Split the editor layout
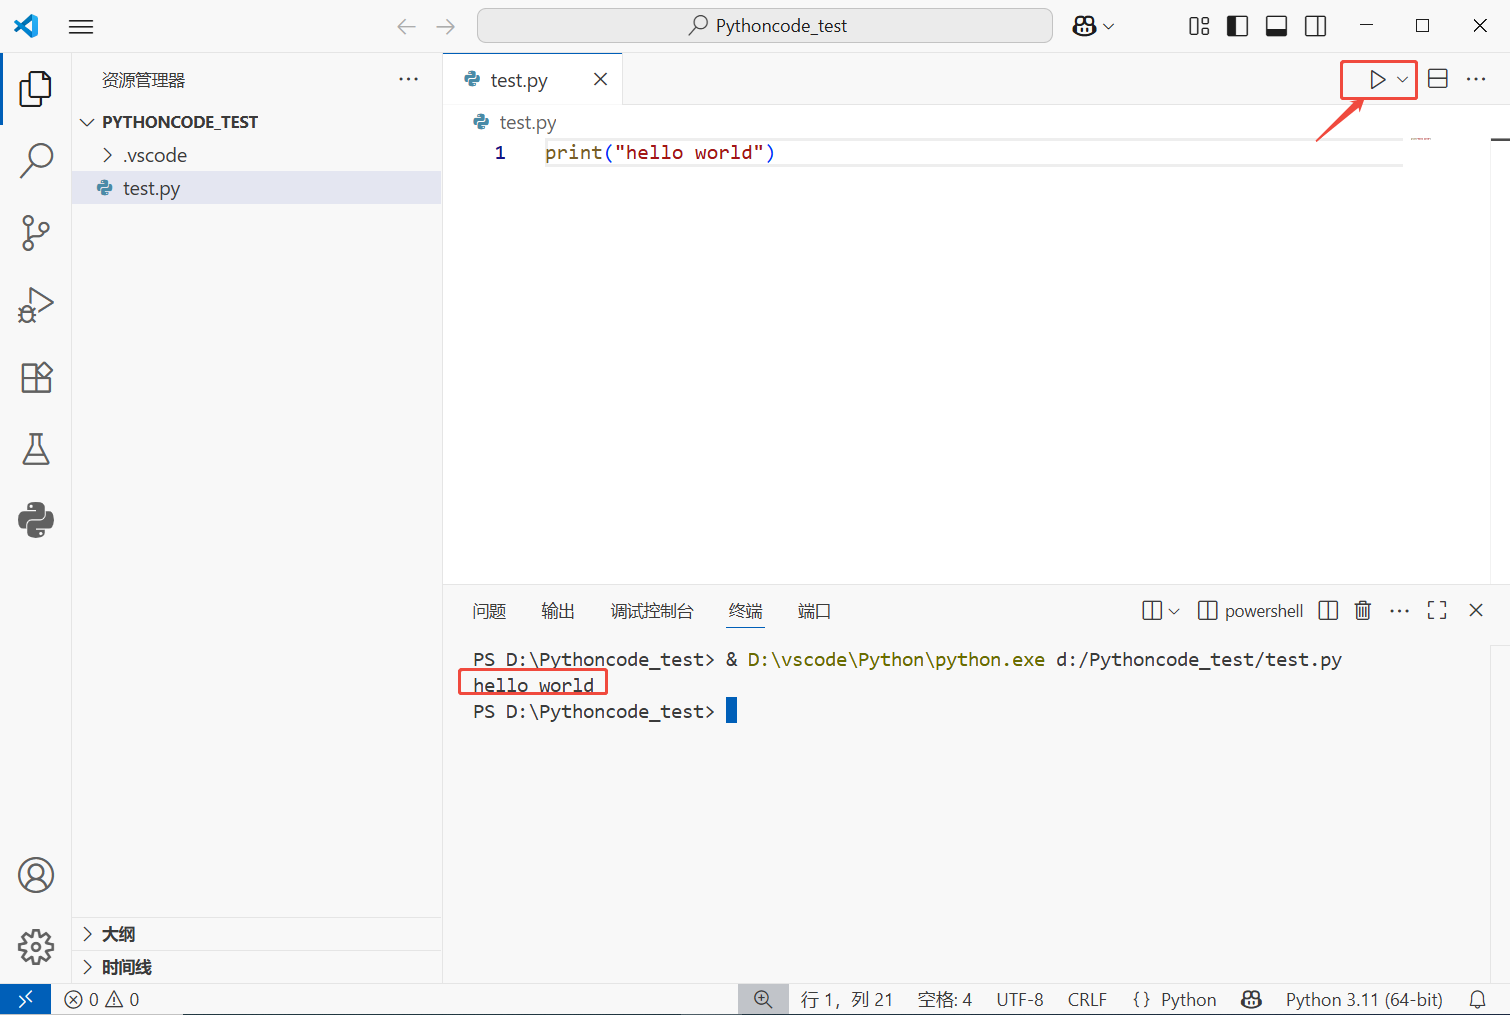 pos(1438,79)
